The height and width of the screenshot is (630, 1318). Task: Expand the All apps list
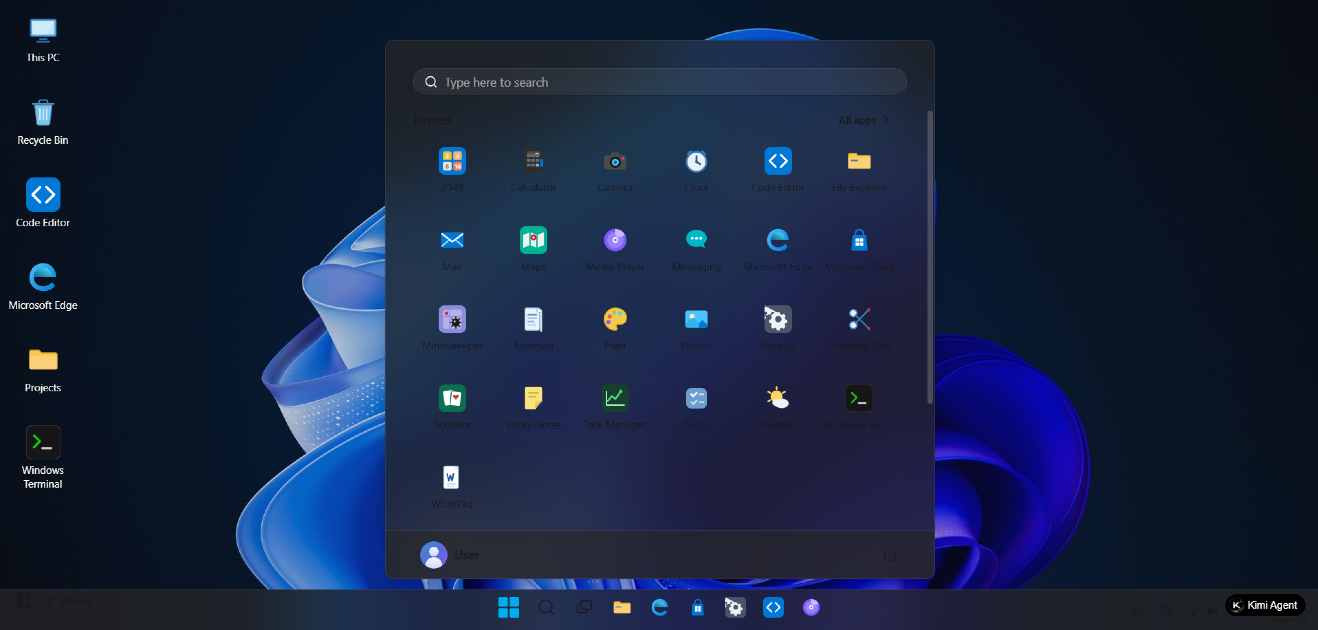click(x=864, y=120)
